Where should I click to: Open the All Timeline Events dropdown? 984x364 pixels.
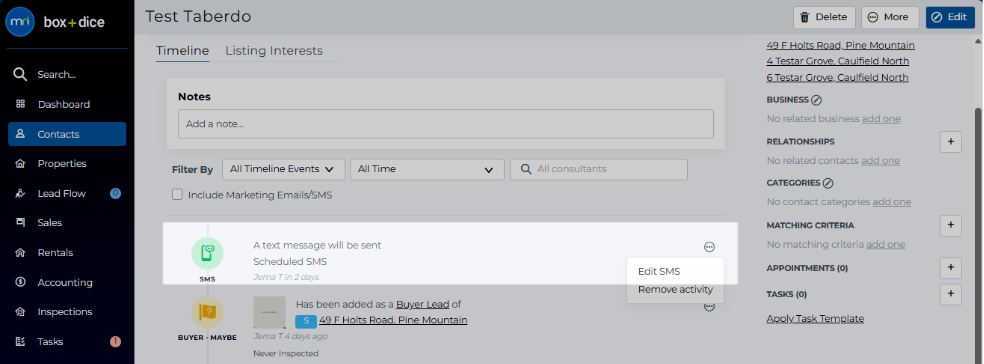pos(284,169)
